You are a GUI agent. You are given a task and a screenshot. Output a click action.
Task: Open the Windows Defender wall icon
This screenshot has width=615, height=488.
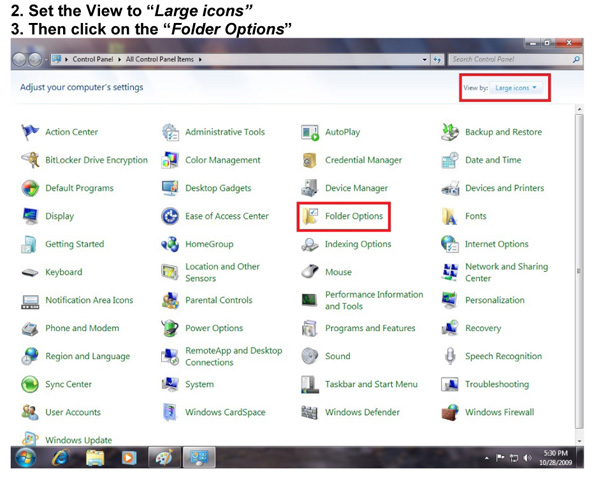pyautogui.click(x=309, y=412)
